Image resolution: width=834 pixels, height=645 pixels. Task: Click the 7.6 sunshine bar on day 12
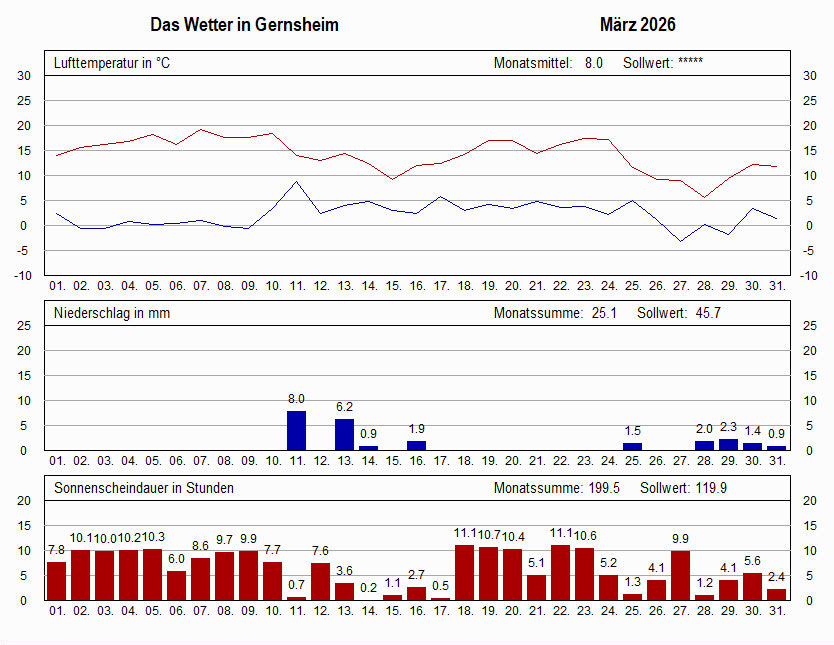(x=320, y=581)
